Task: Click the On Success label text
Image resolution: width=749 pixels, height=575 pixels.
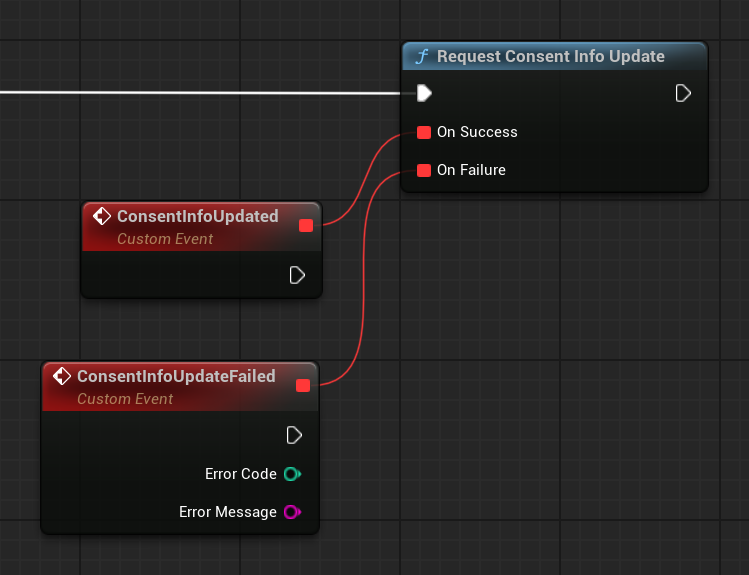Action: tap(477, 132)
